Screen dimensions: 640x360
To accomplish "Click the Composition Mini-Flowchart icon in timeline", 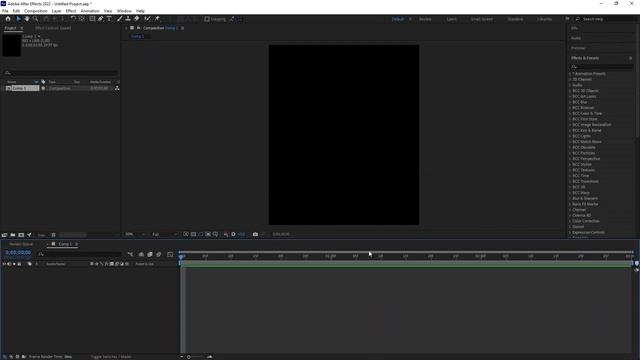I will coord(130,254).
